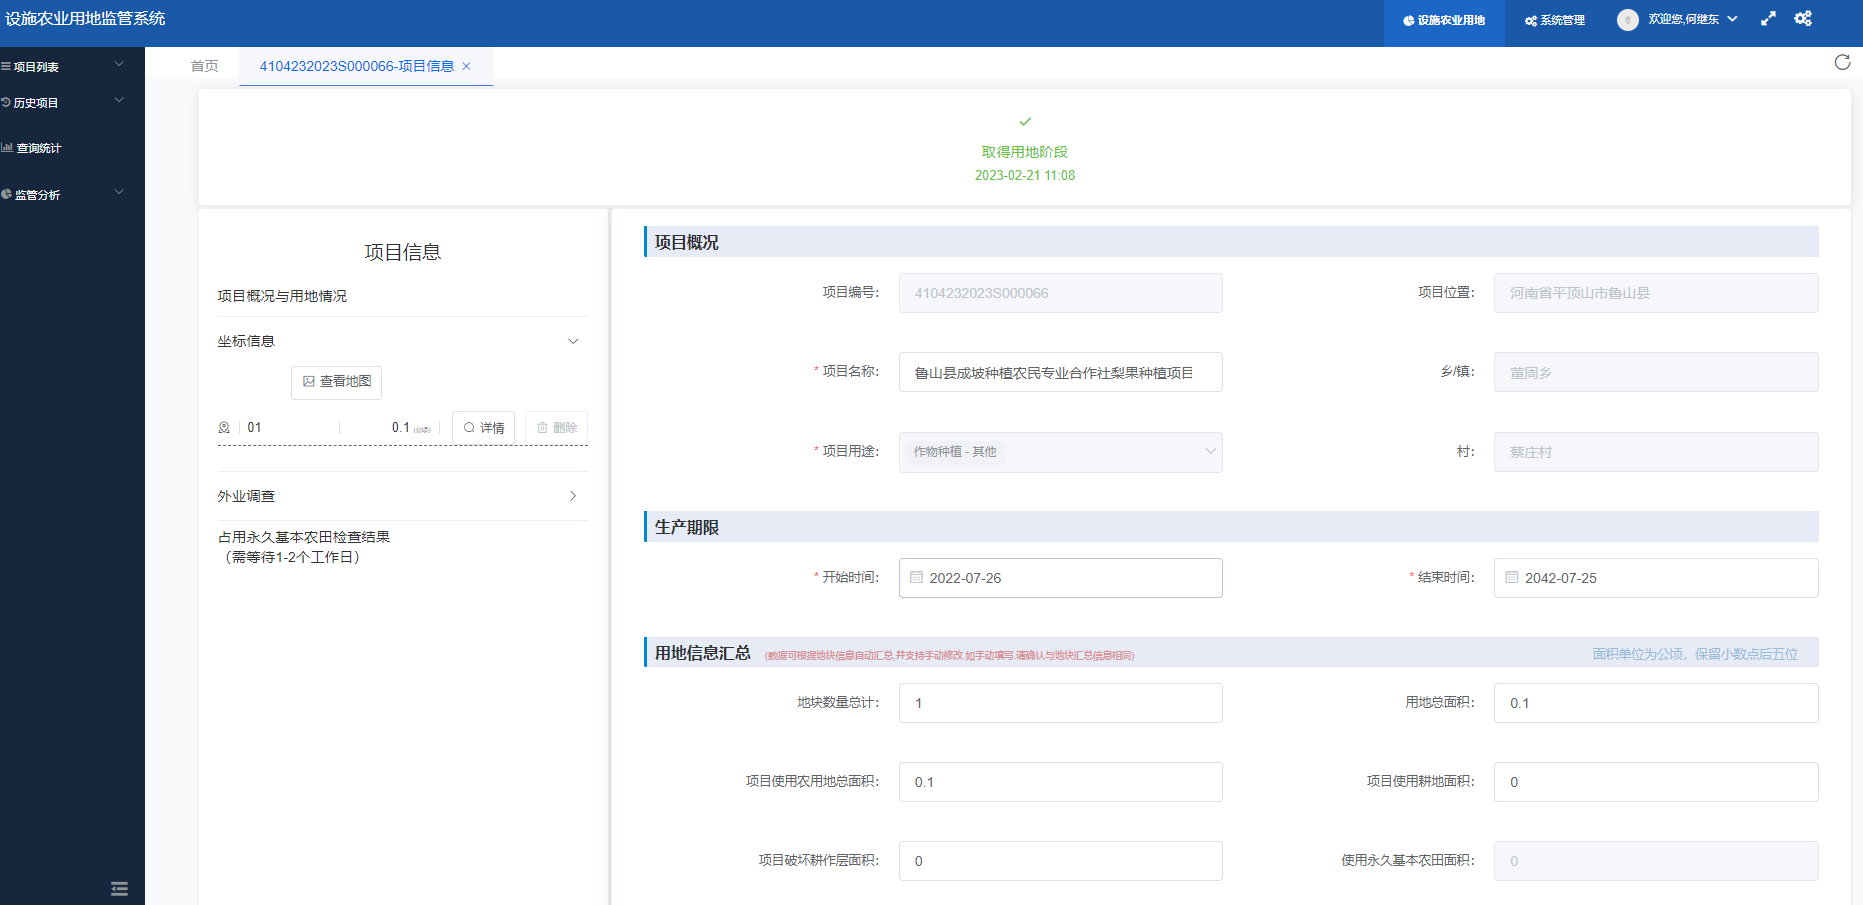
Task: Expand the 历史项目 sidebar menu chevron
Action: 119,100
